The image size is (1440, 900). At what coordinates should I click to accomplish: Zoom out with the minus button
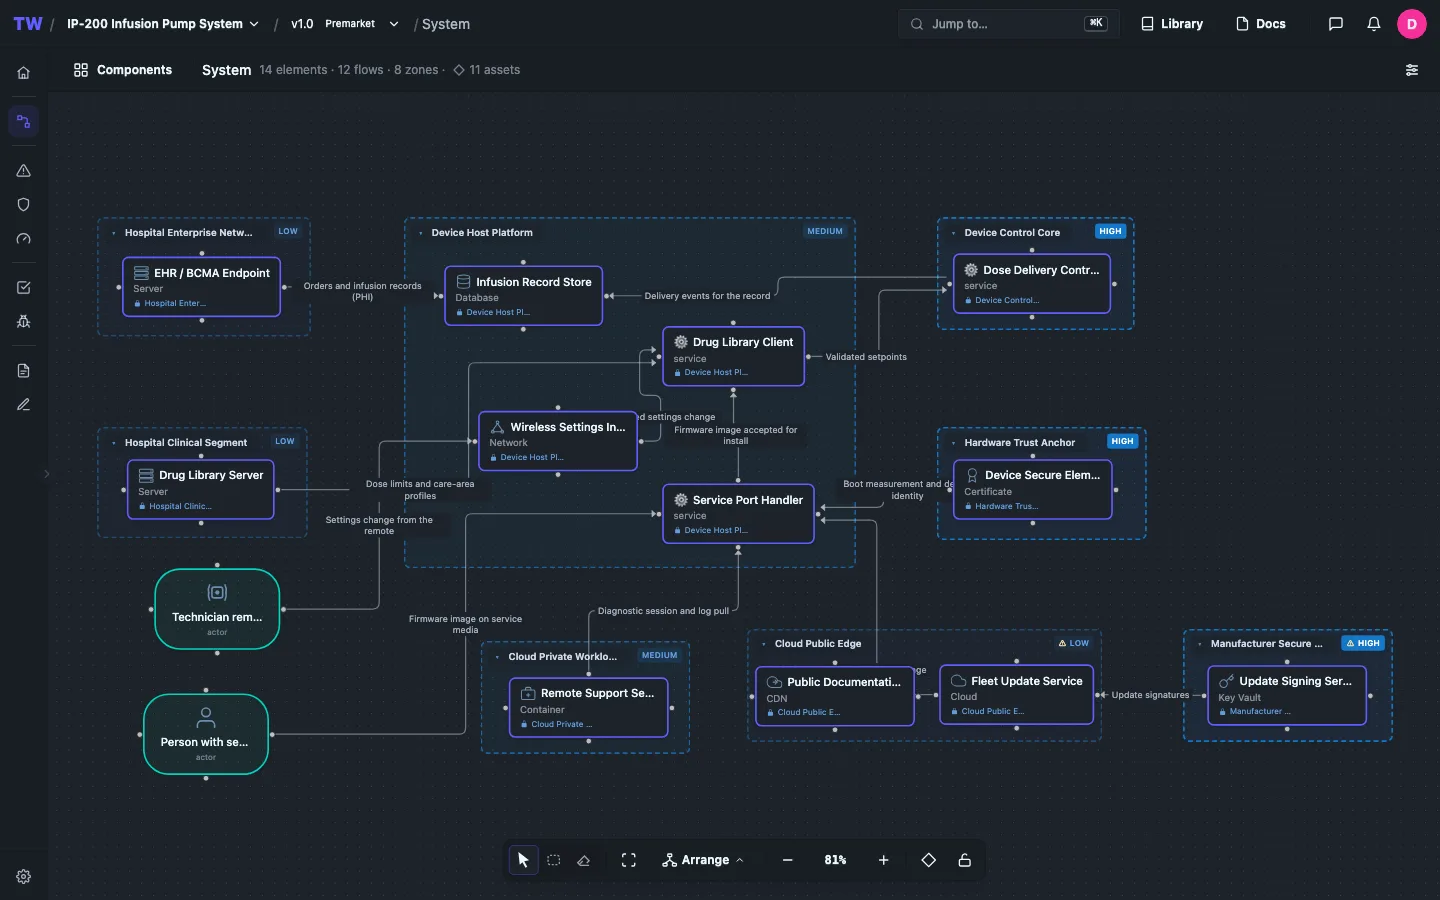(788, 860)
